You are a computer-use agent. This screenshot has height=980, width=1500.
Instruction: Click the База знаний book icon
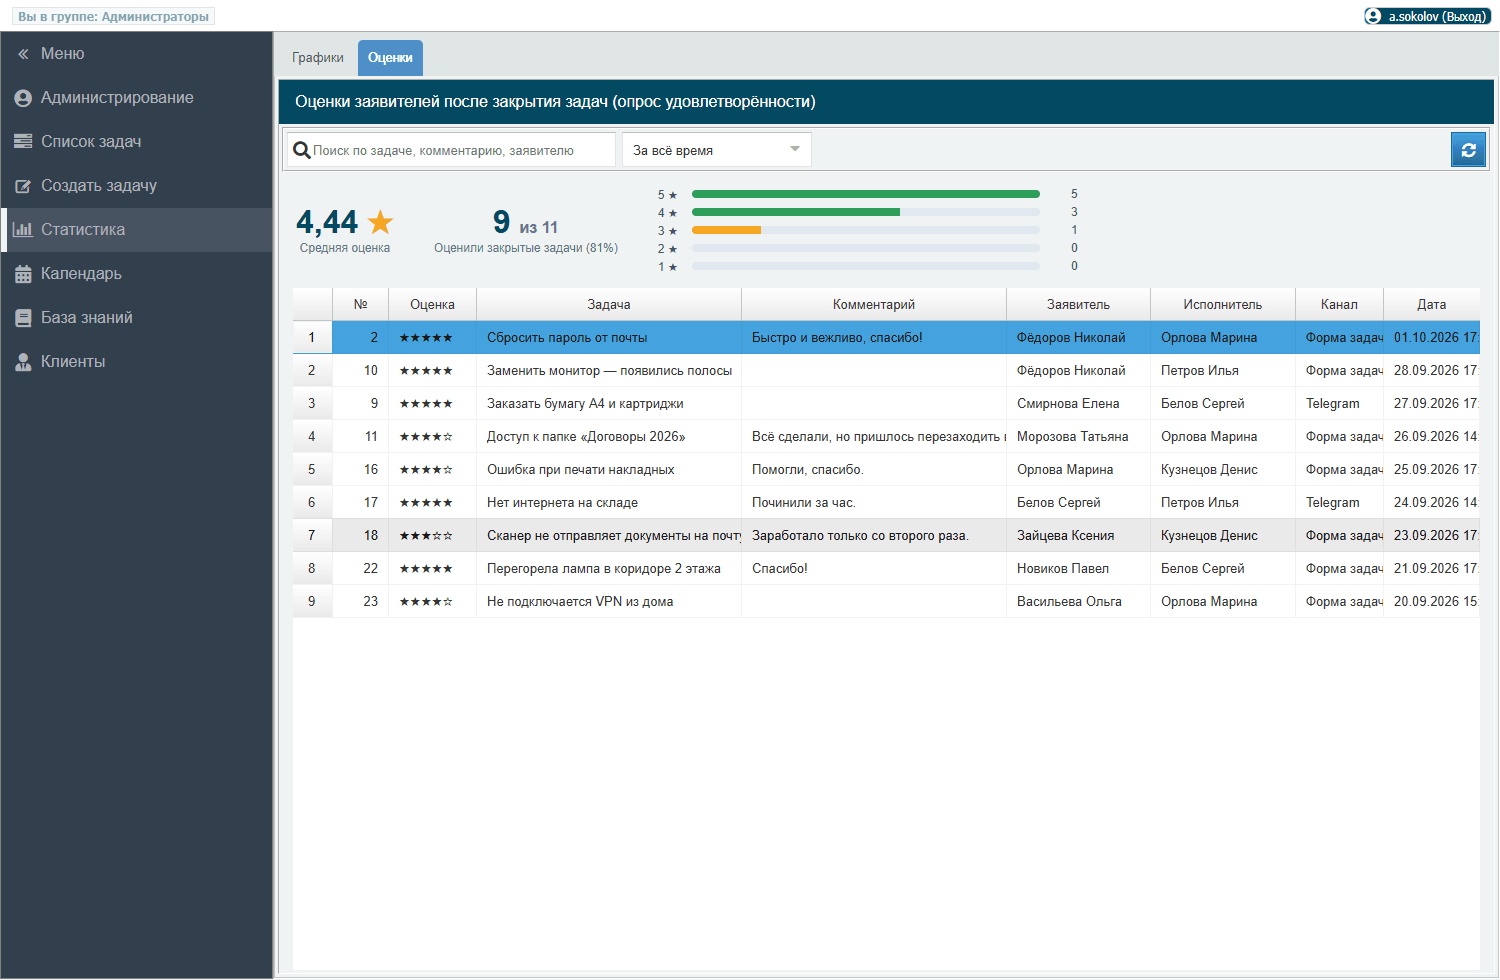pos(23,318)
